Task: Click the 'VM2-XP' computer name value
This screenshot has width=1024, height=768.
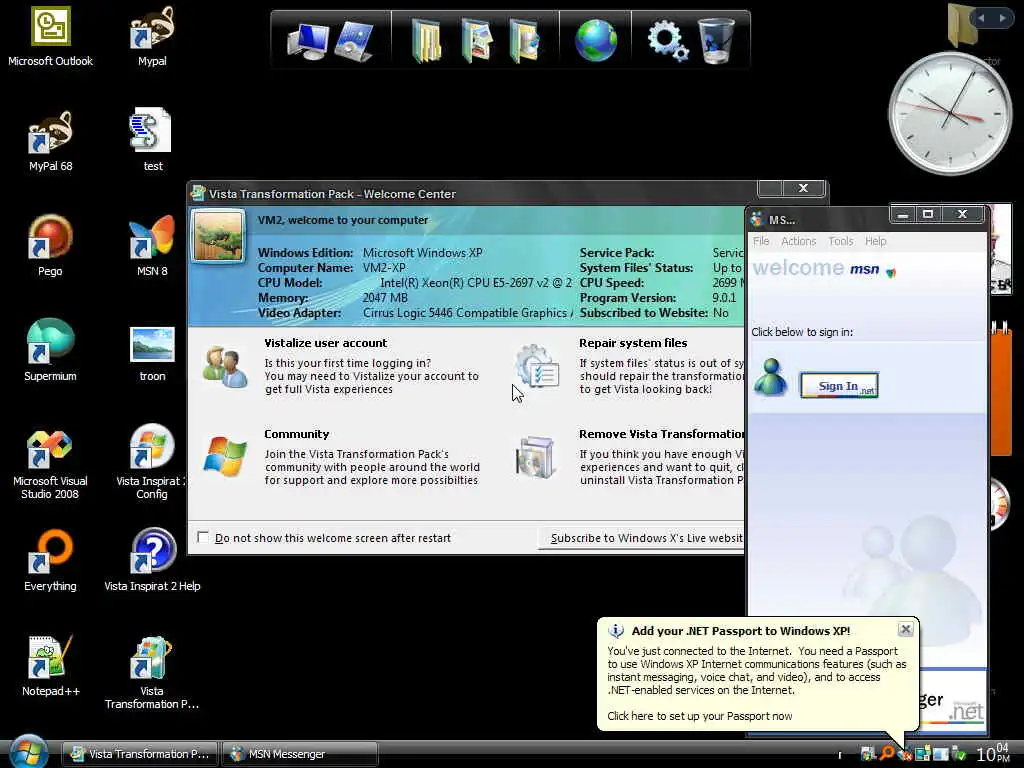Action: [x=384, y=268]
